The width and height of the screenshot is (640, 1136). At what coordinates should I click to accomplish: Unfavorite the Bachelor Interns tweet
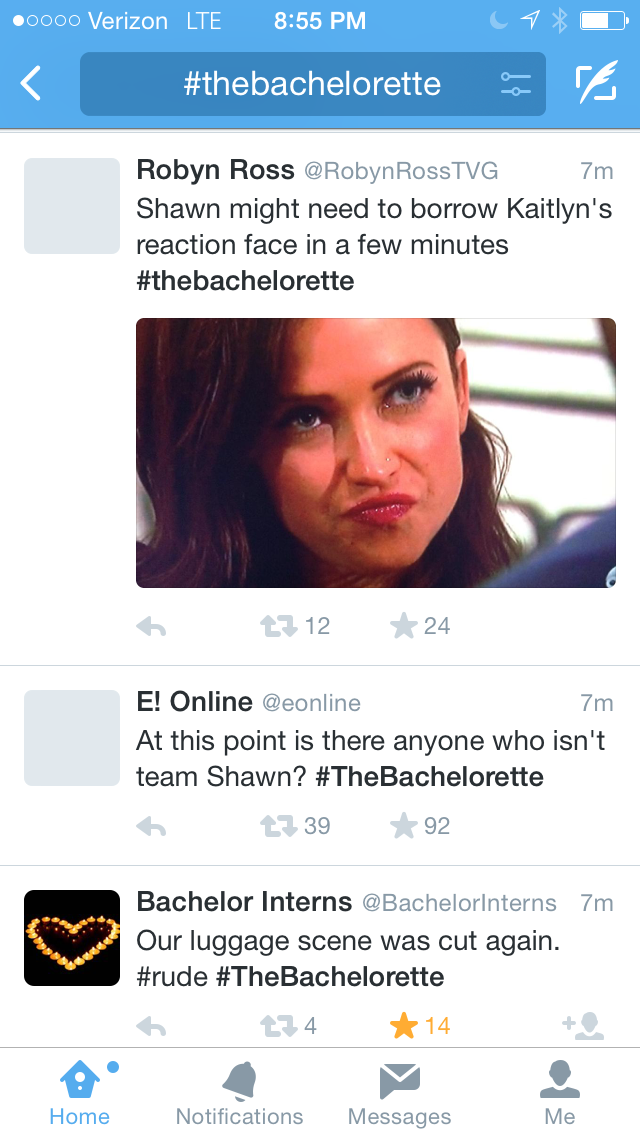pos(403,1026)
